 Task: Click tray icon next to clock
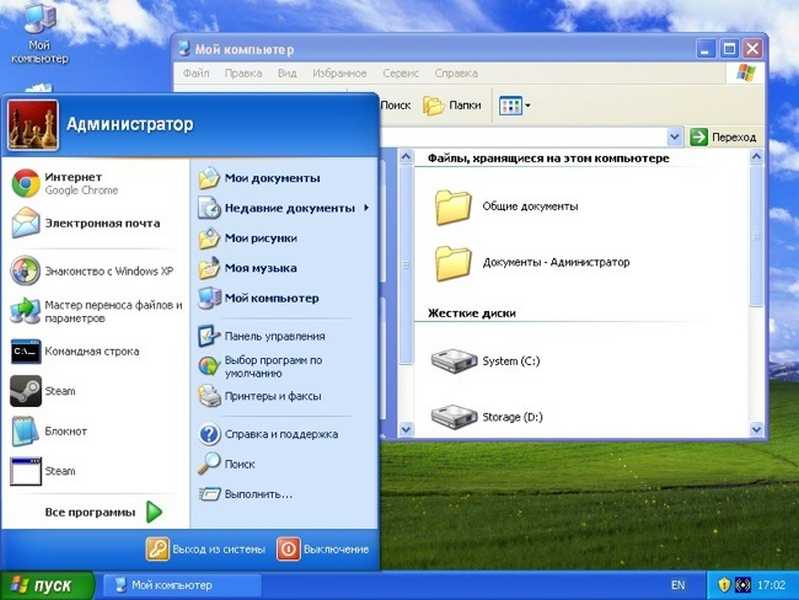point(743,585)
